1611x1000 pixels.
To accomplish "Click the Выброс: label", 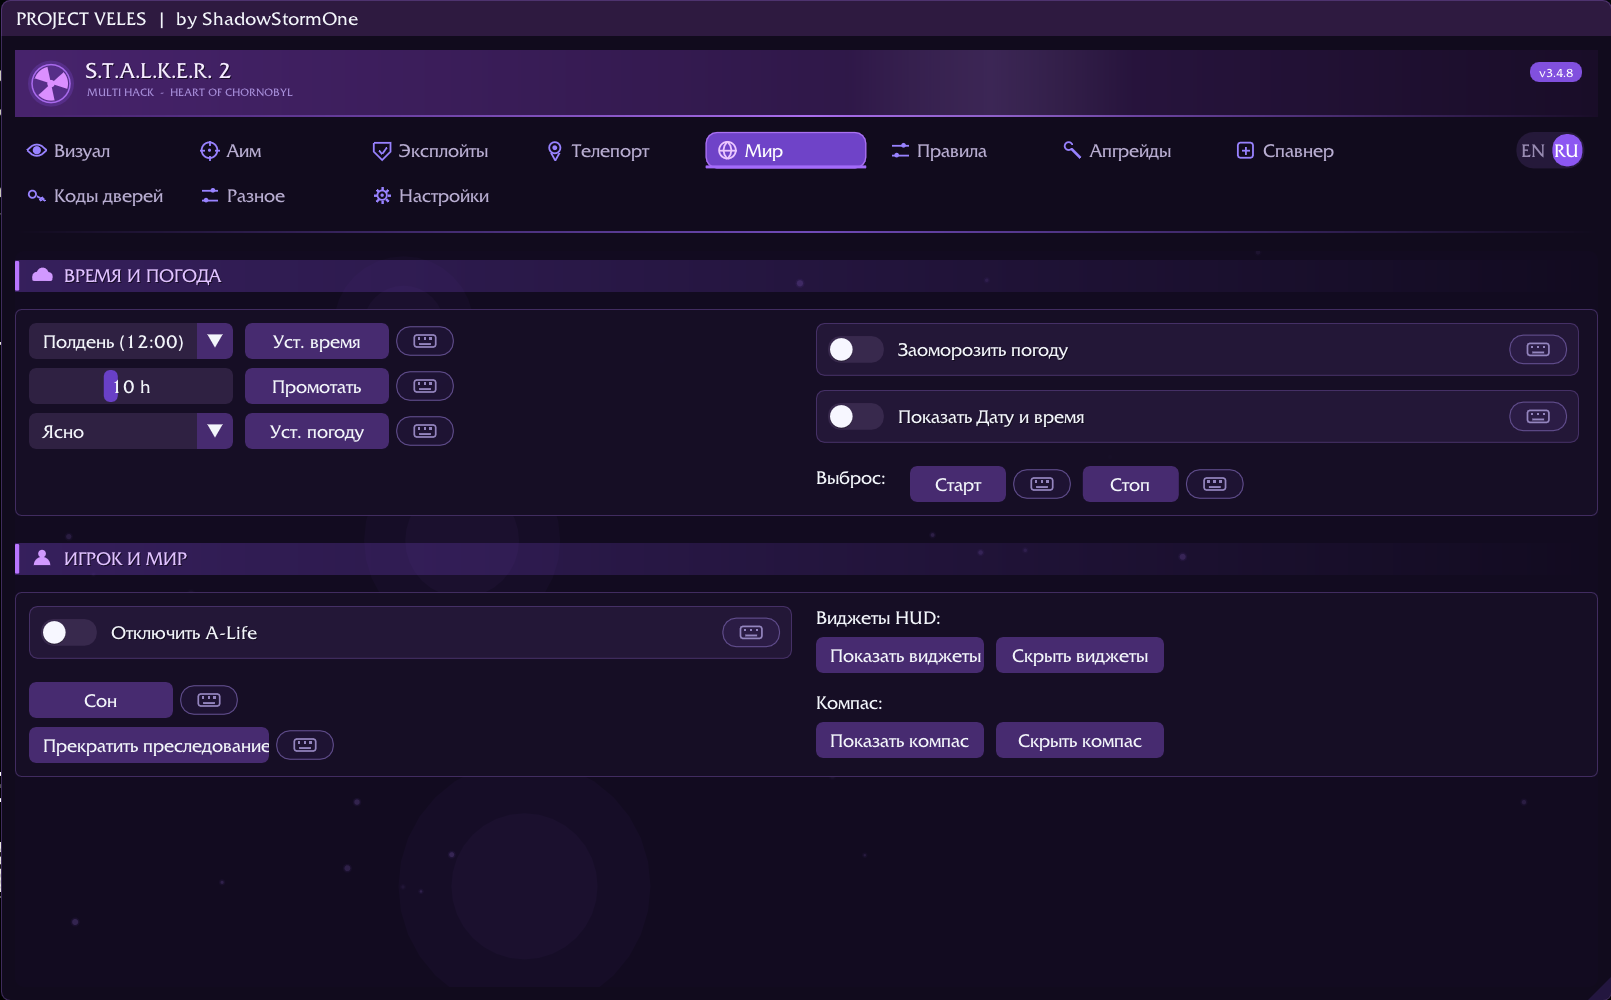I will [x=851, y=478].
